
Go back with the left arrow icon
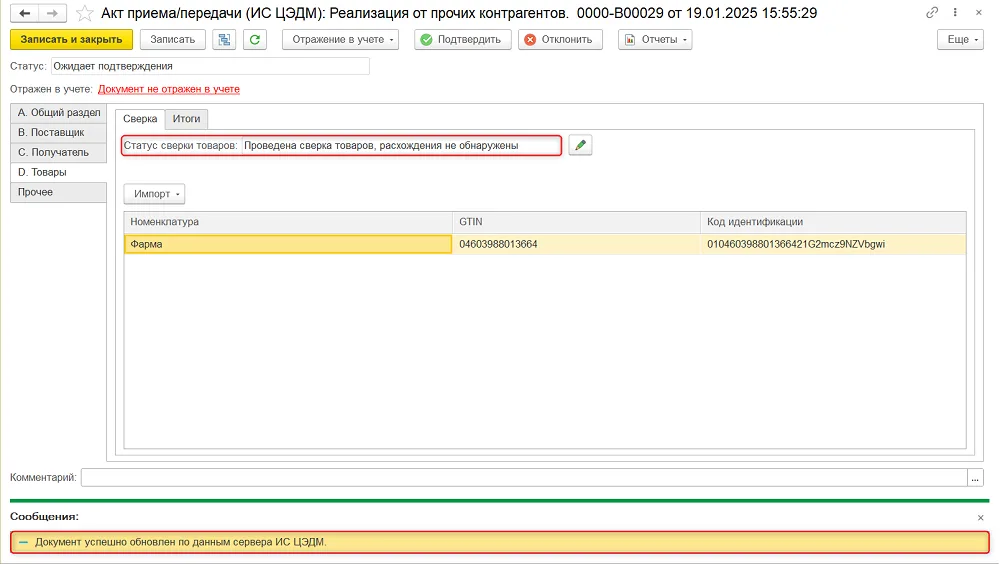coord(24,13)
